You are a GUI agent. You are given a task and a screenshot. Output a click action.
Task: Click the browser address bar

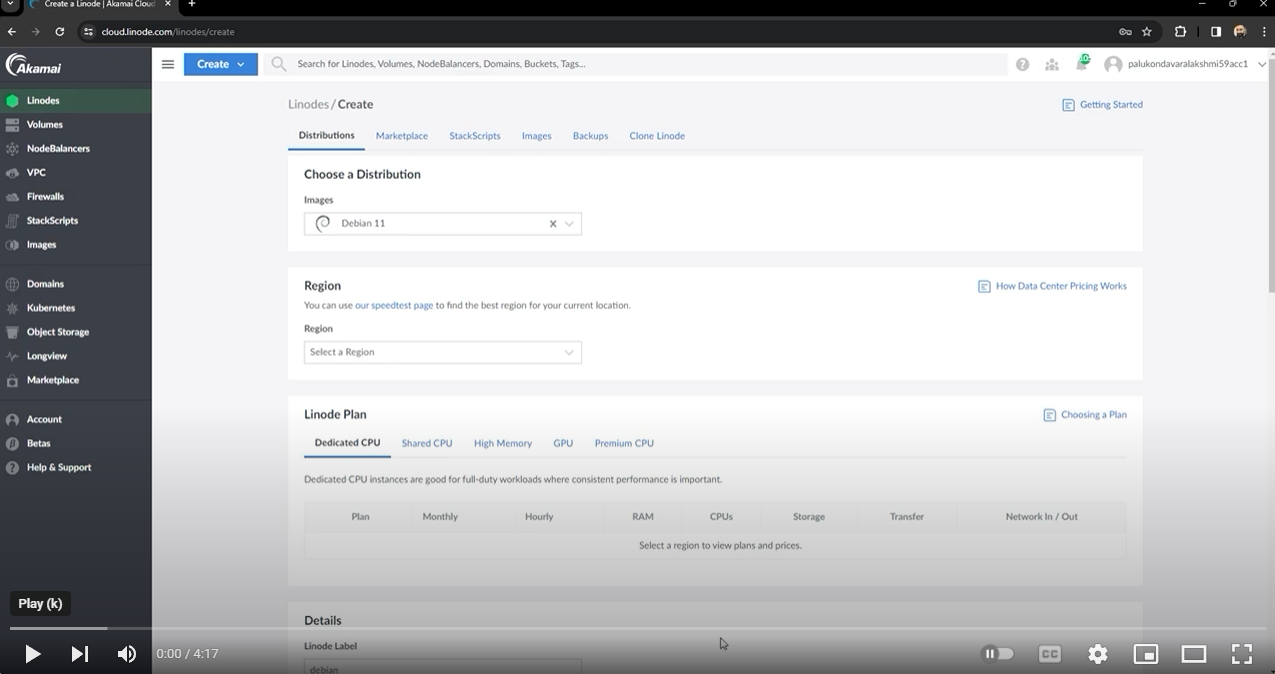click(600, 32)
